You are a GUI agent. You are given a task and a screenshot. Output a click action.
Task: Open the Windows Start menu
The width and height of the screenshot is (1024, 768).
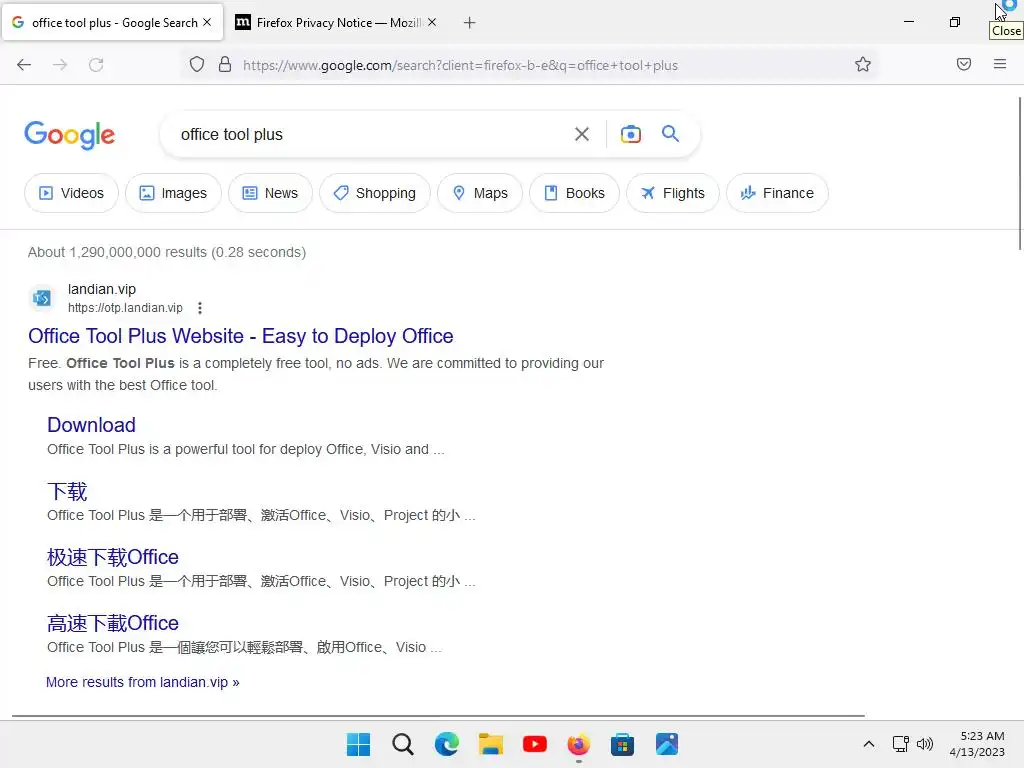[359, 744]
